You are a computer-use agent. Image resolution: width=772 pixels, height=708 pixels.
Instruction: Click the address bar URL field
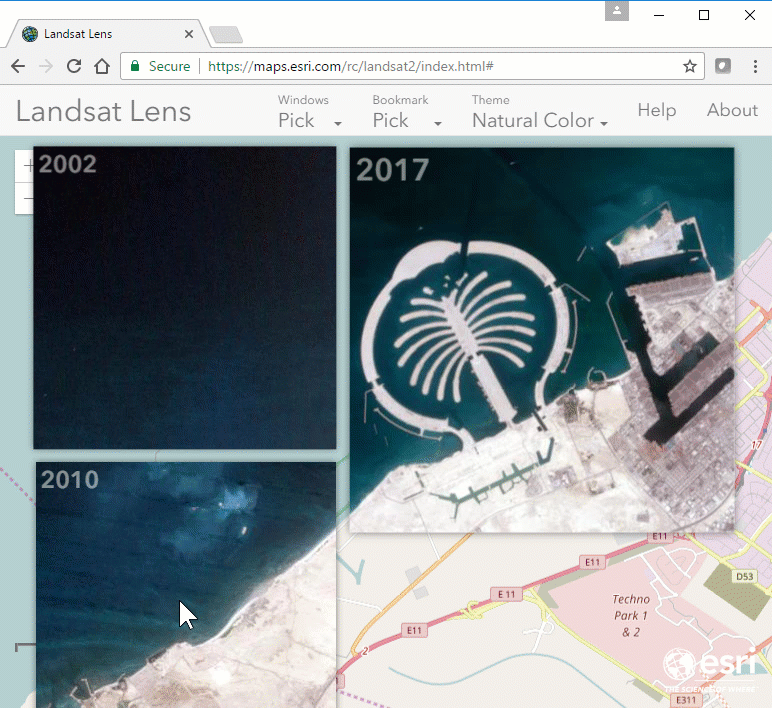click(413, 66)
